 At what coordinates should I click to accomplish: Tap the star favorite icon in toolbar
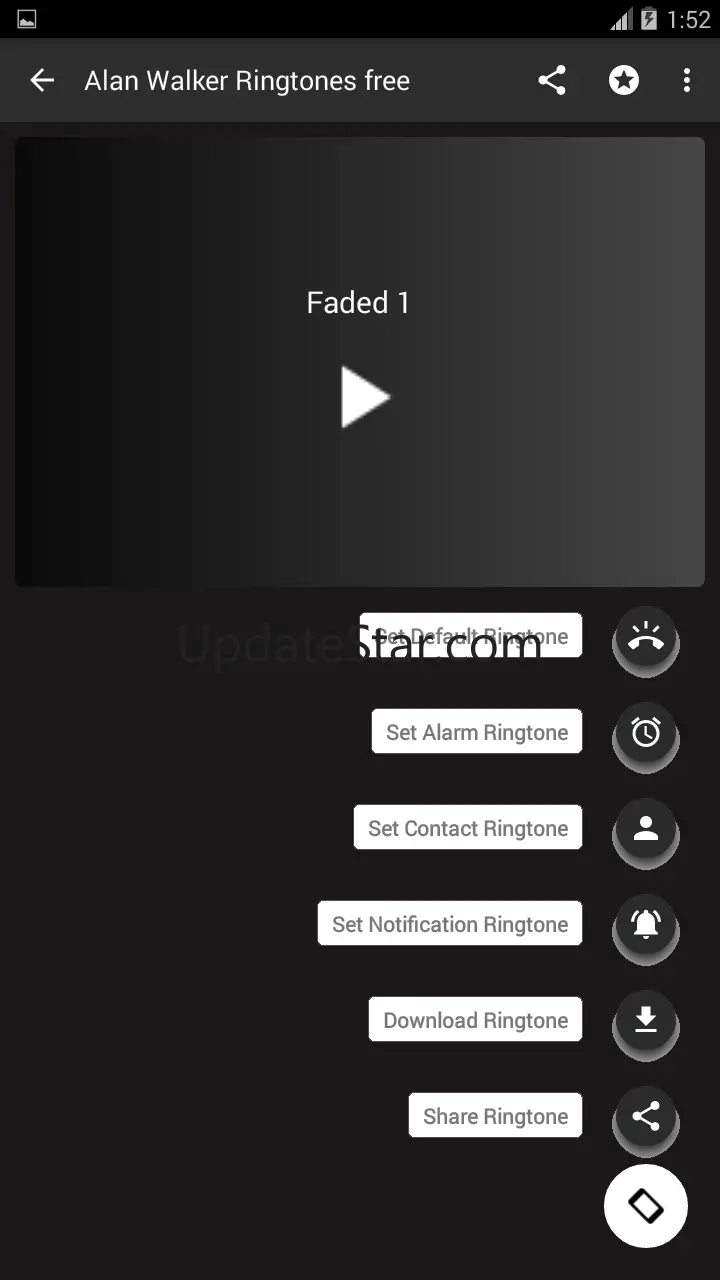624,81
